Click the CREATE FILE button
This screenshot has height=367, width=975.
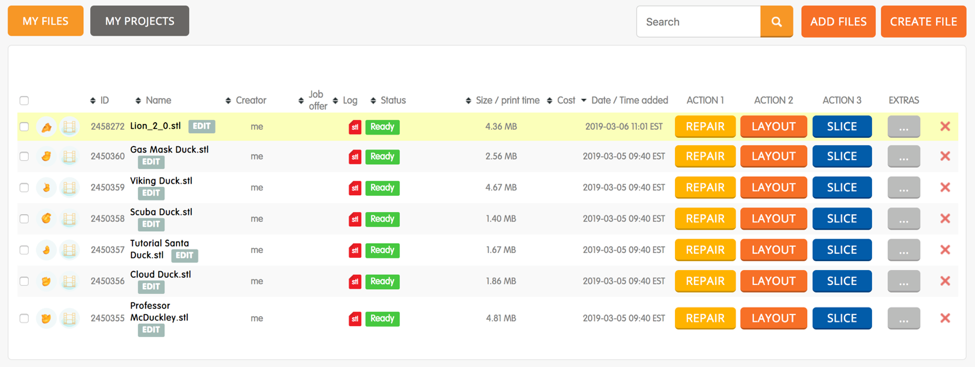923,22
